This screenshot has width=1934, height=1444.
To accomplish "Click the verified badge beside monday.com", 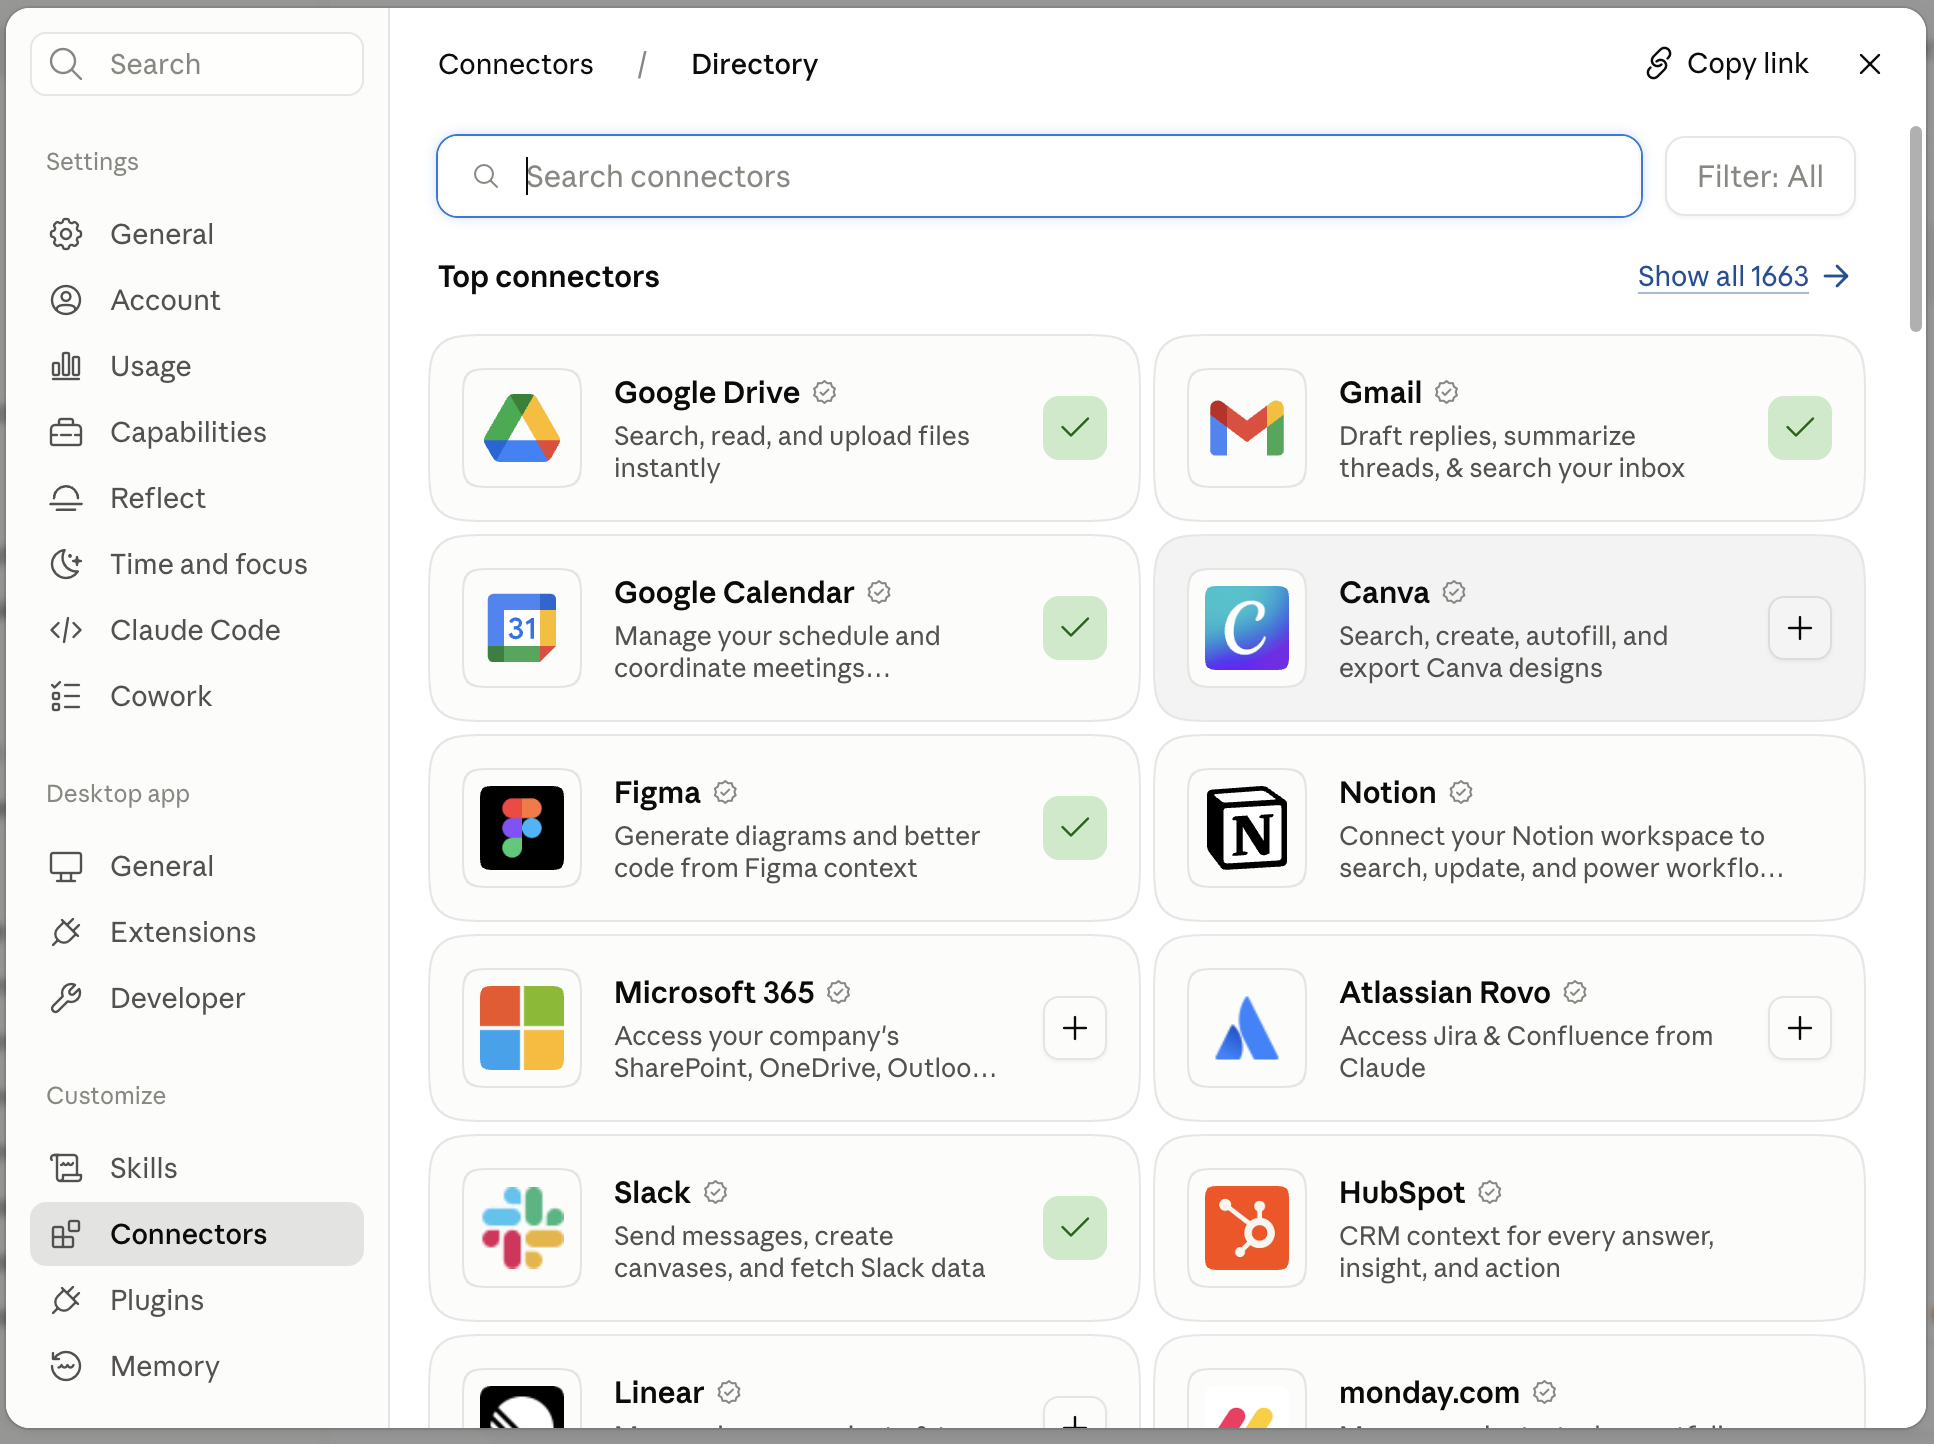I will [1545, 1392].
